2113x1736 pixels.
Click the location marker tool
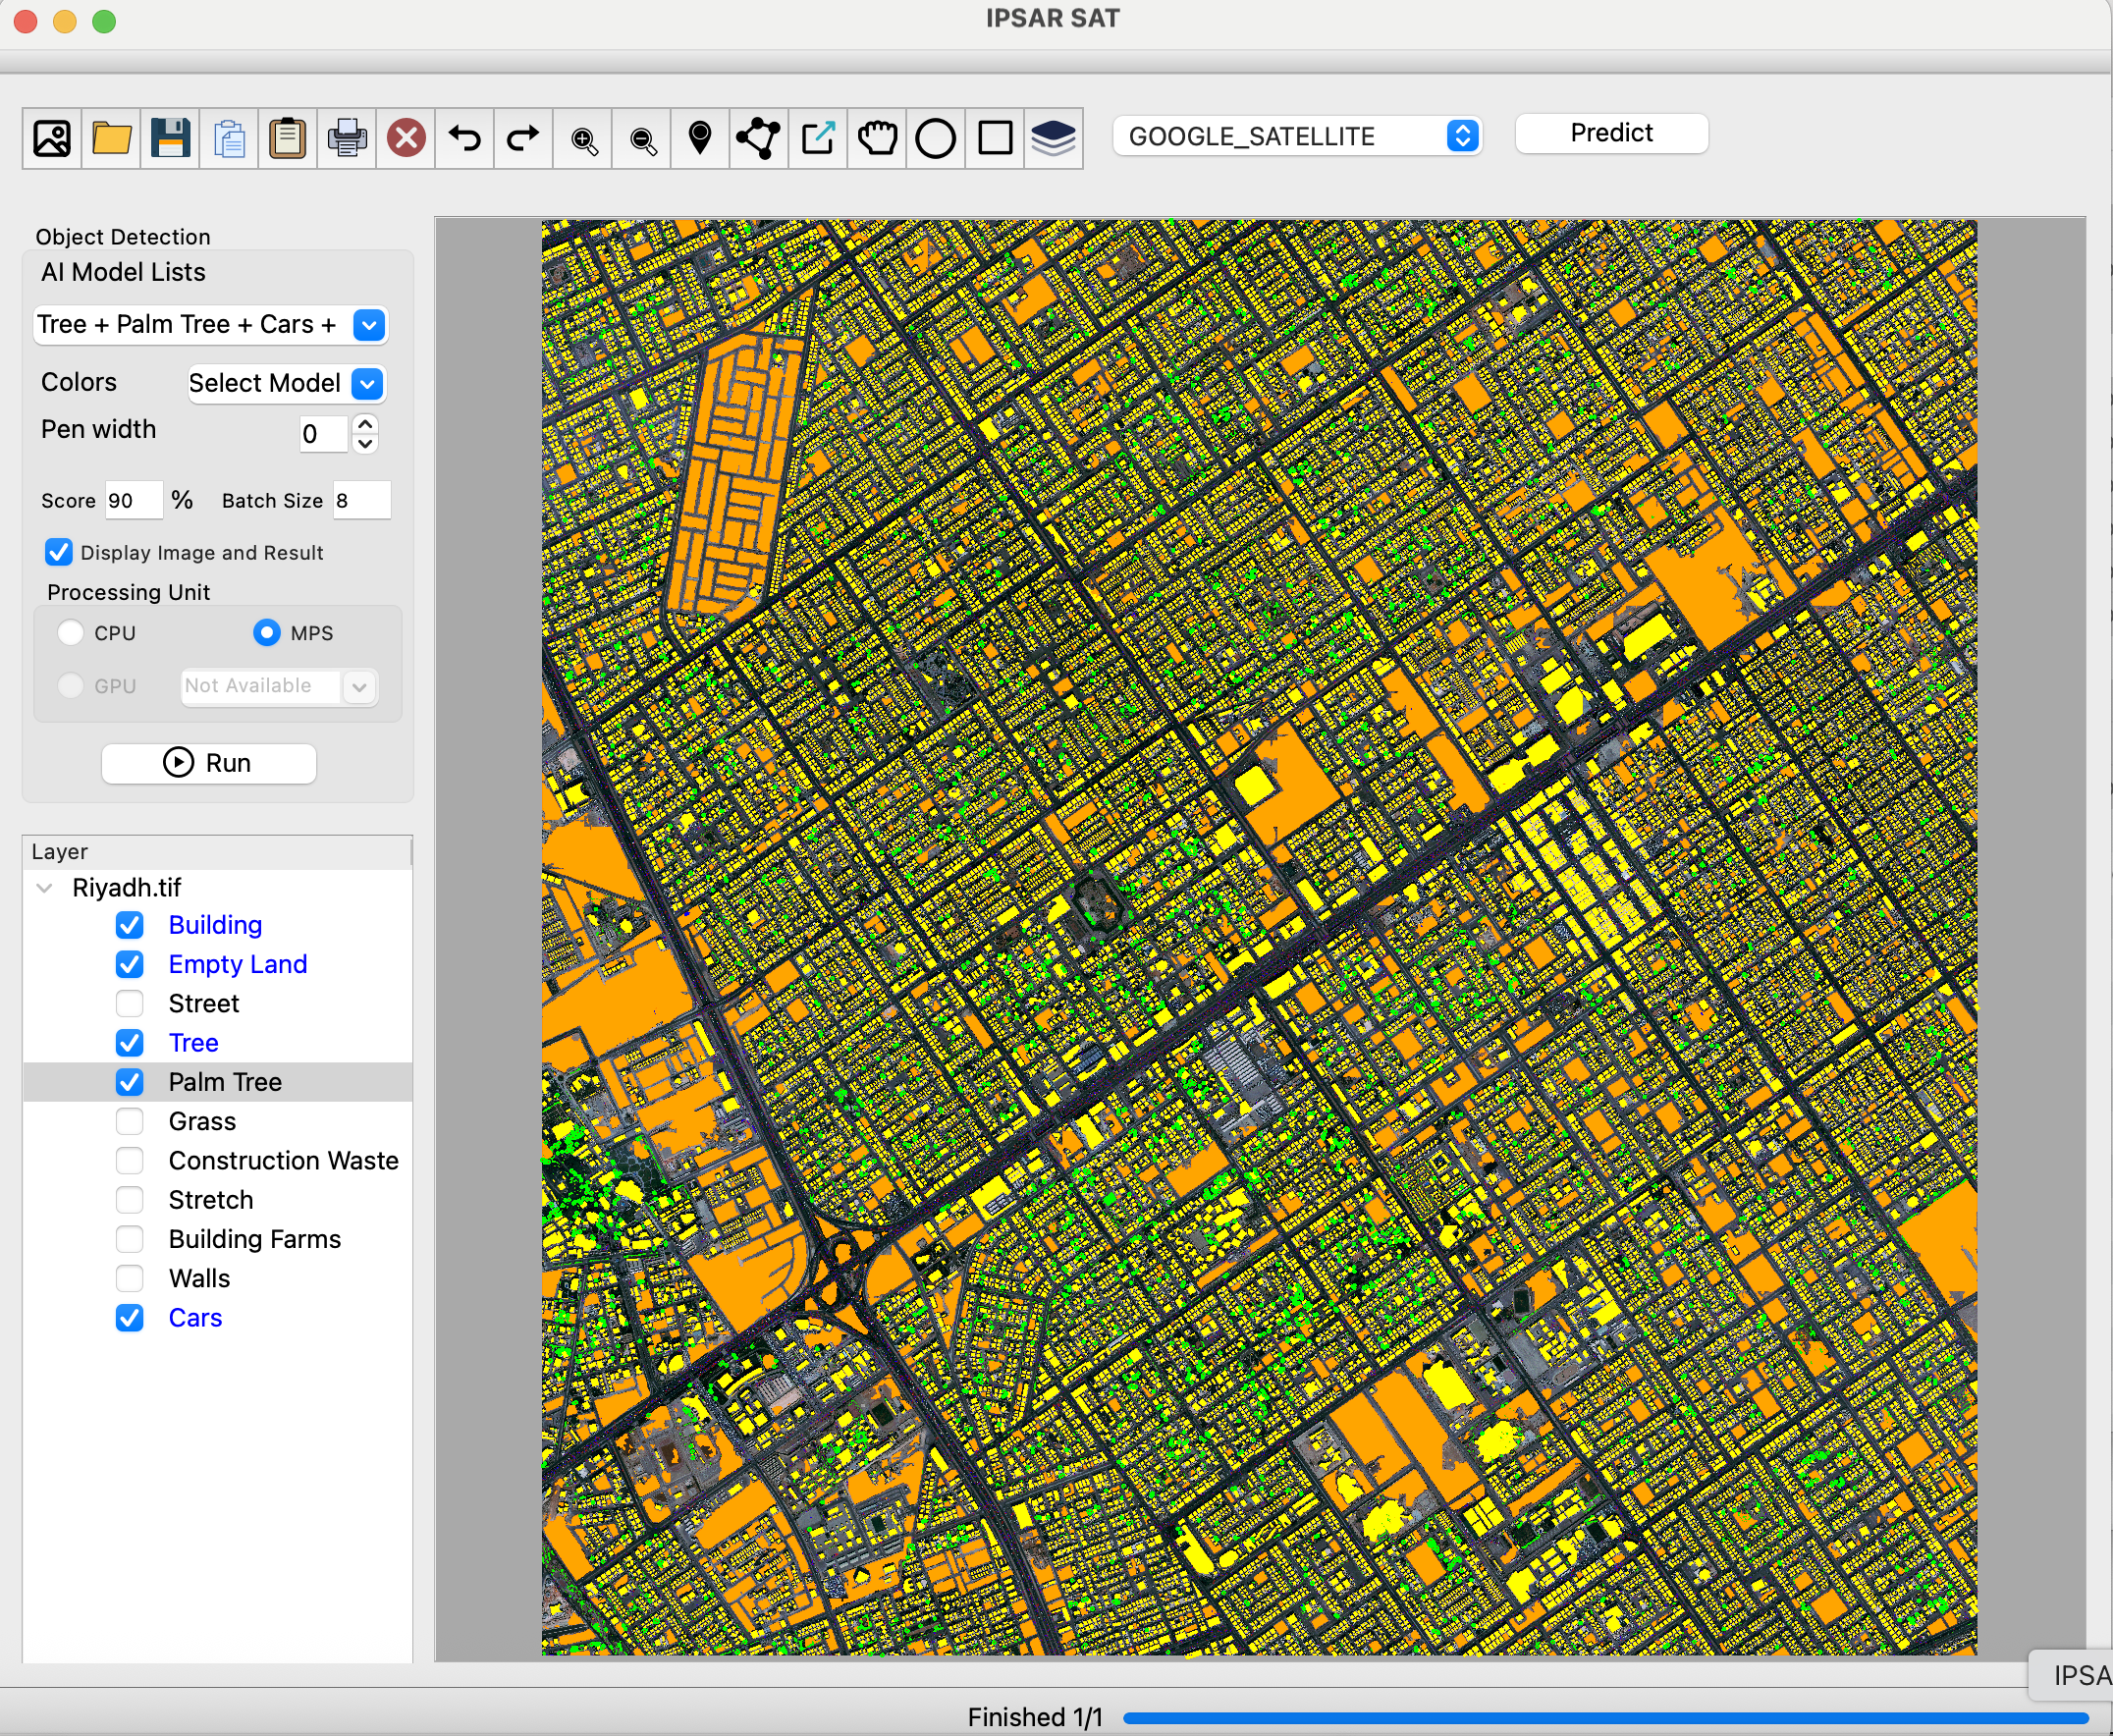coord(699,139)
